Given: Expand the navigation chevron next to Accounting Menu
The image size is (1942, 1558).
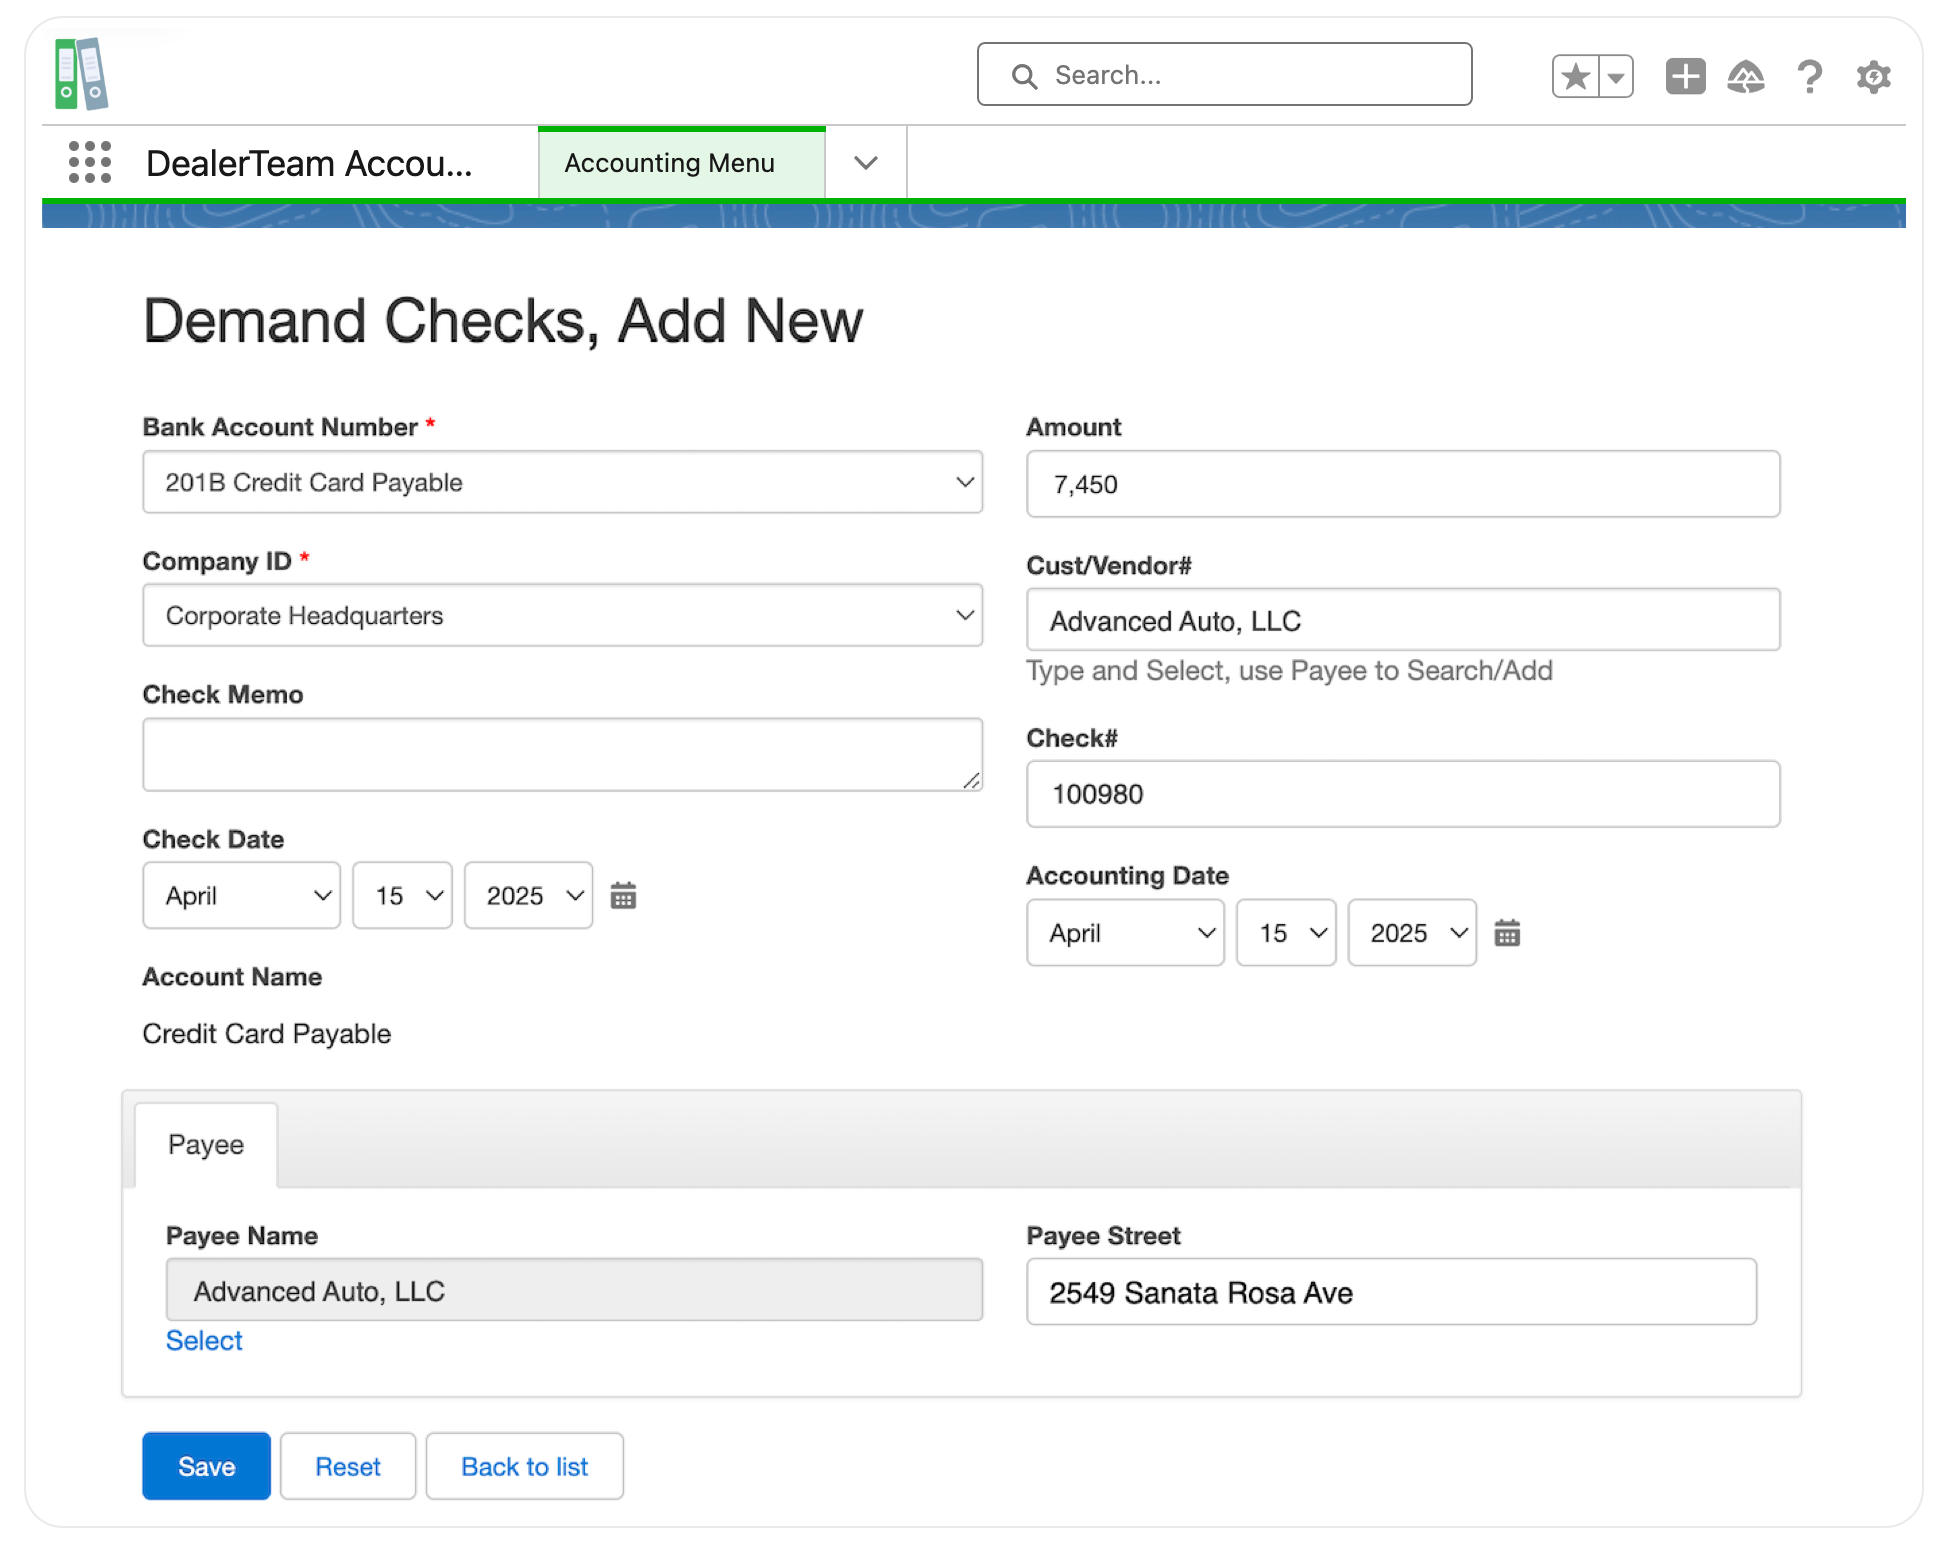Looking at the screenshot, I should tap(866, 163).
